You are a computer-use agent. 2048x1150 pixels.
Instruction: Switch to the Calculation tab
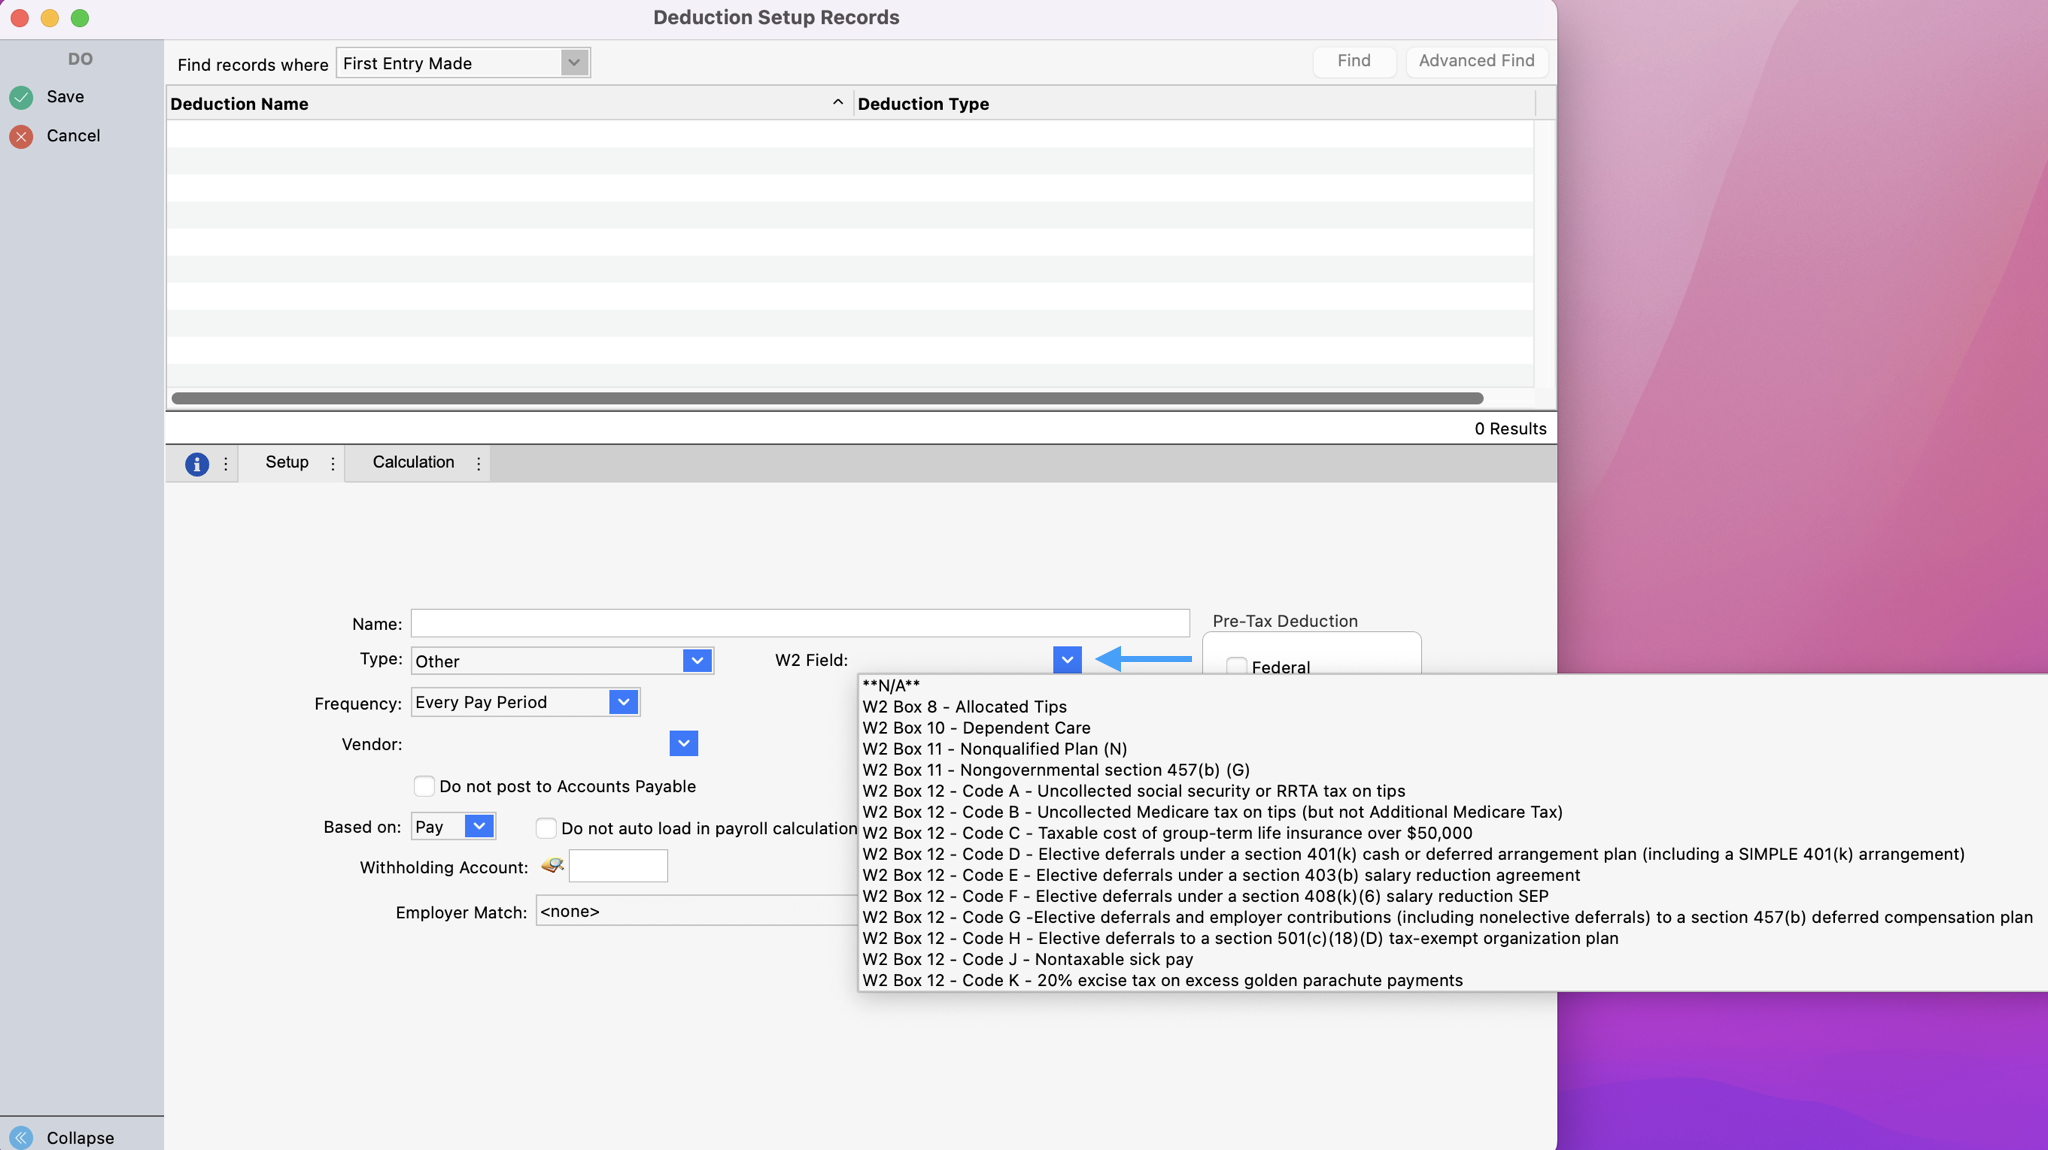(413, 462)
